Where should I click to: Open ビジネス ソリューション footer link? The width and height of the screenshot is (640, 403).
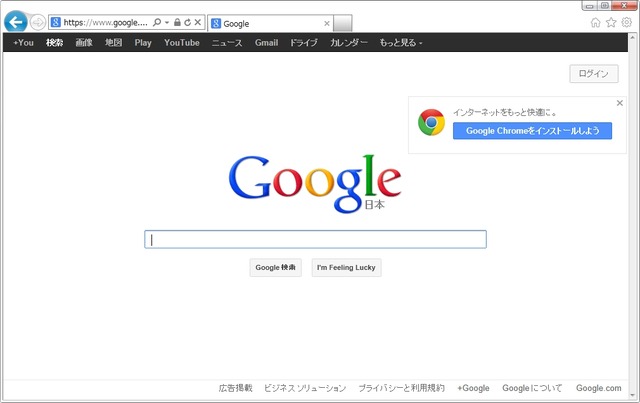pos(305,388)
